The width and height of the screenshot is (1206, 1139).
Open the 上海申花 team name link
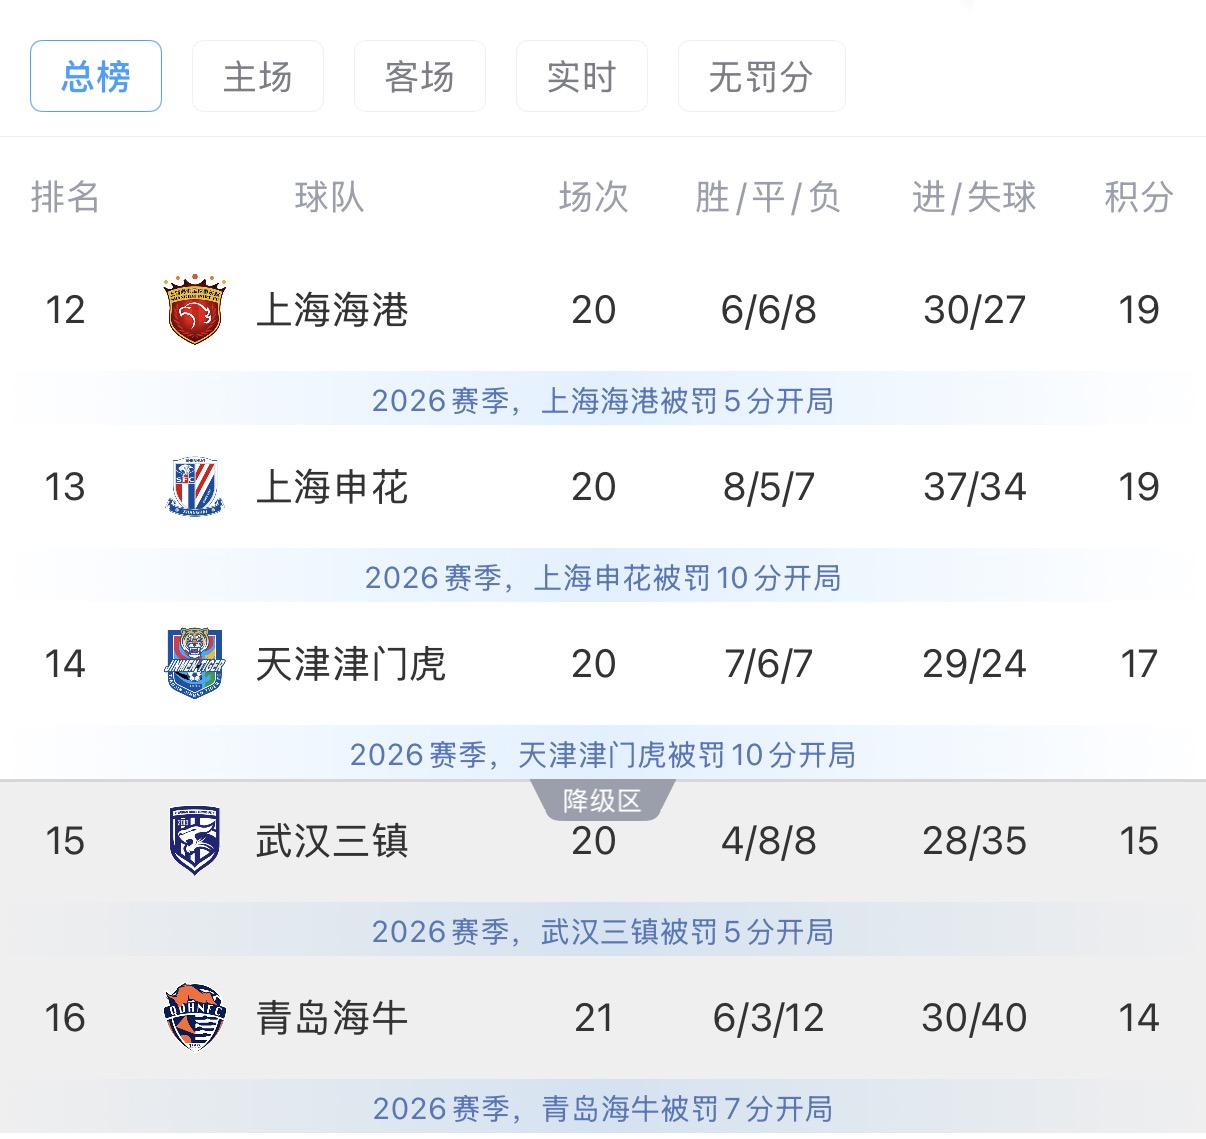332,487
